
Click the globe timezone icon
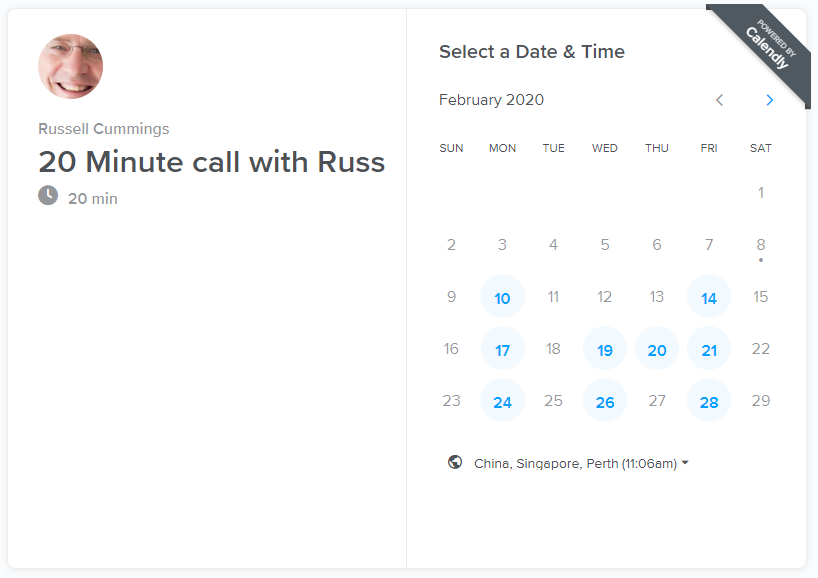pos(455,462)
